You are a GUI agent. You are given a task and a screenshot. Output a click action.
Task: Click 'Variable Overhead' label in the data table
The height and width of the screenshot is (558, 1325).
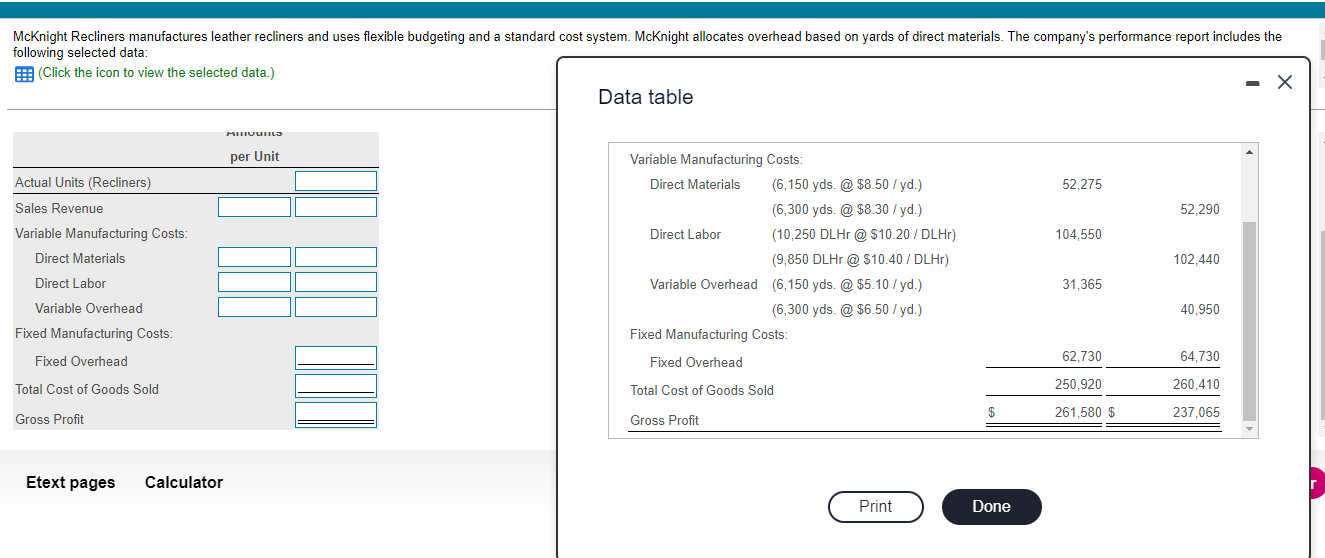(704, 284)
